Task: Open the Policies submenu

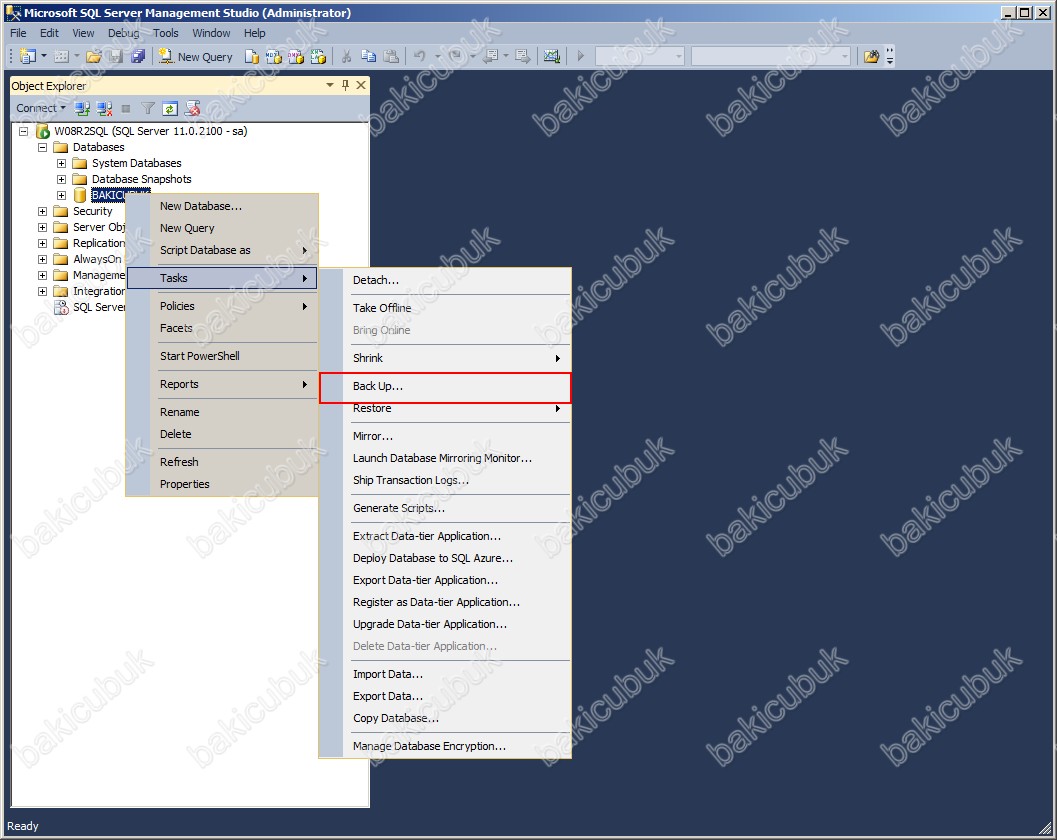Action: [x=222, y=306]
